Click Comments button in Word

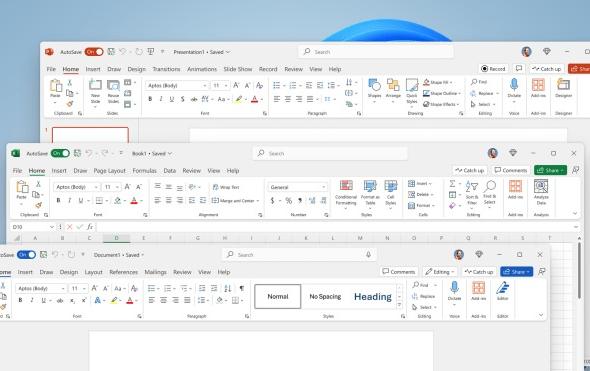399,272
